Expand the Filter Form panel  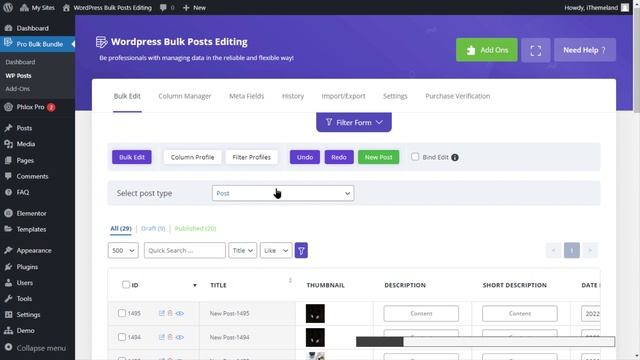354,122
